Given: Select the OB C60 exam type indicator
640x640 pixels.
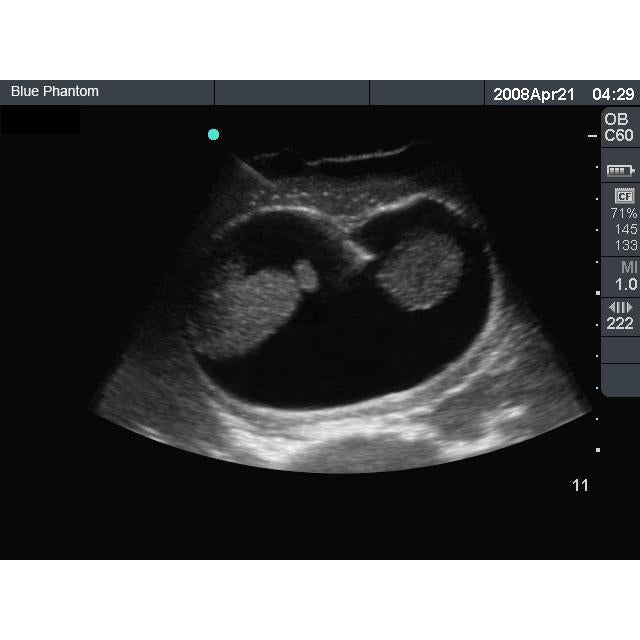Looking at the screenshot, I should pos(619,127).
